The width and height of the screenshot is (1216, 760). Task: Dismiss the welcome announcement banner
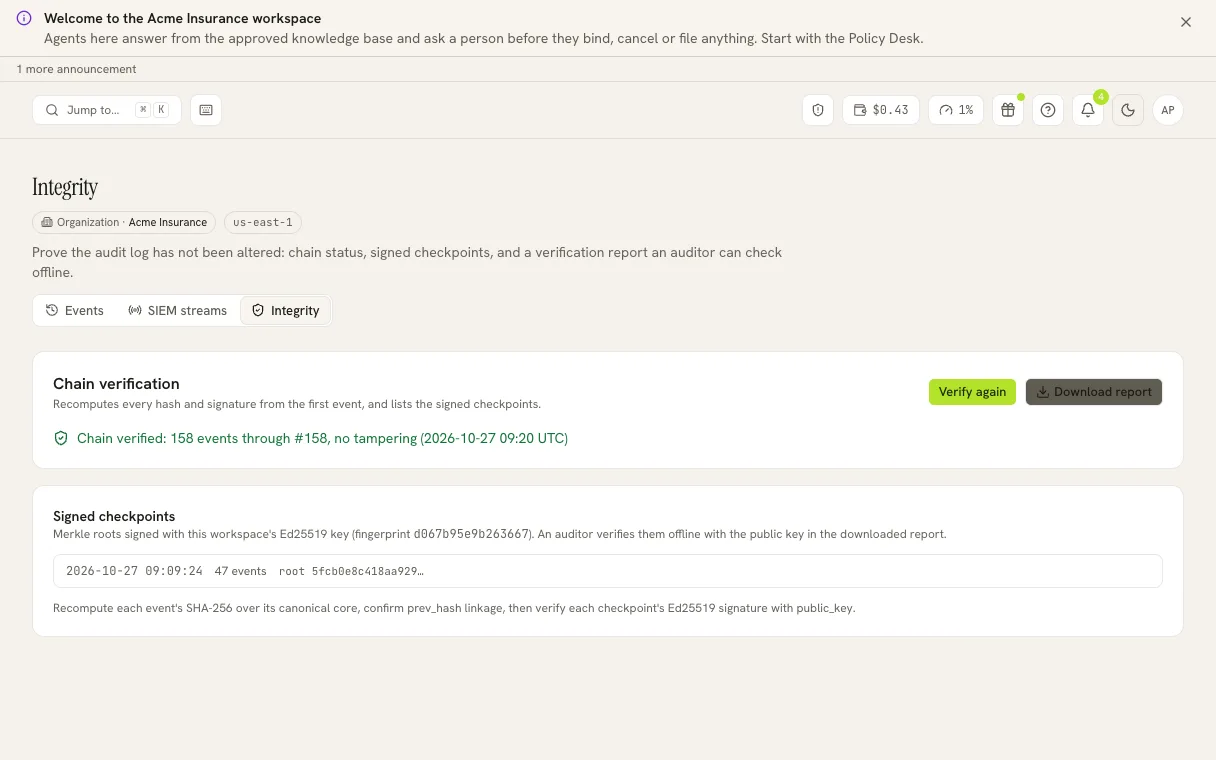1186,22
